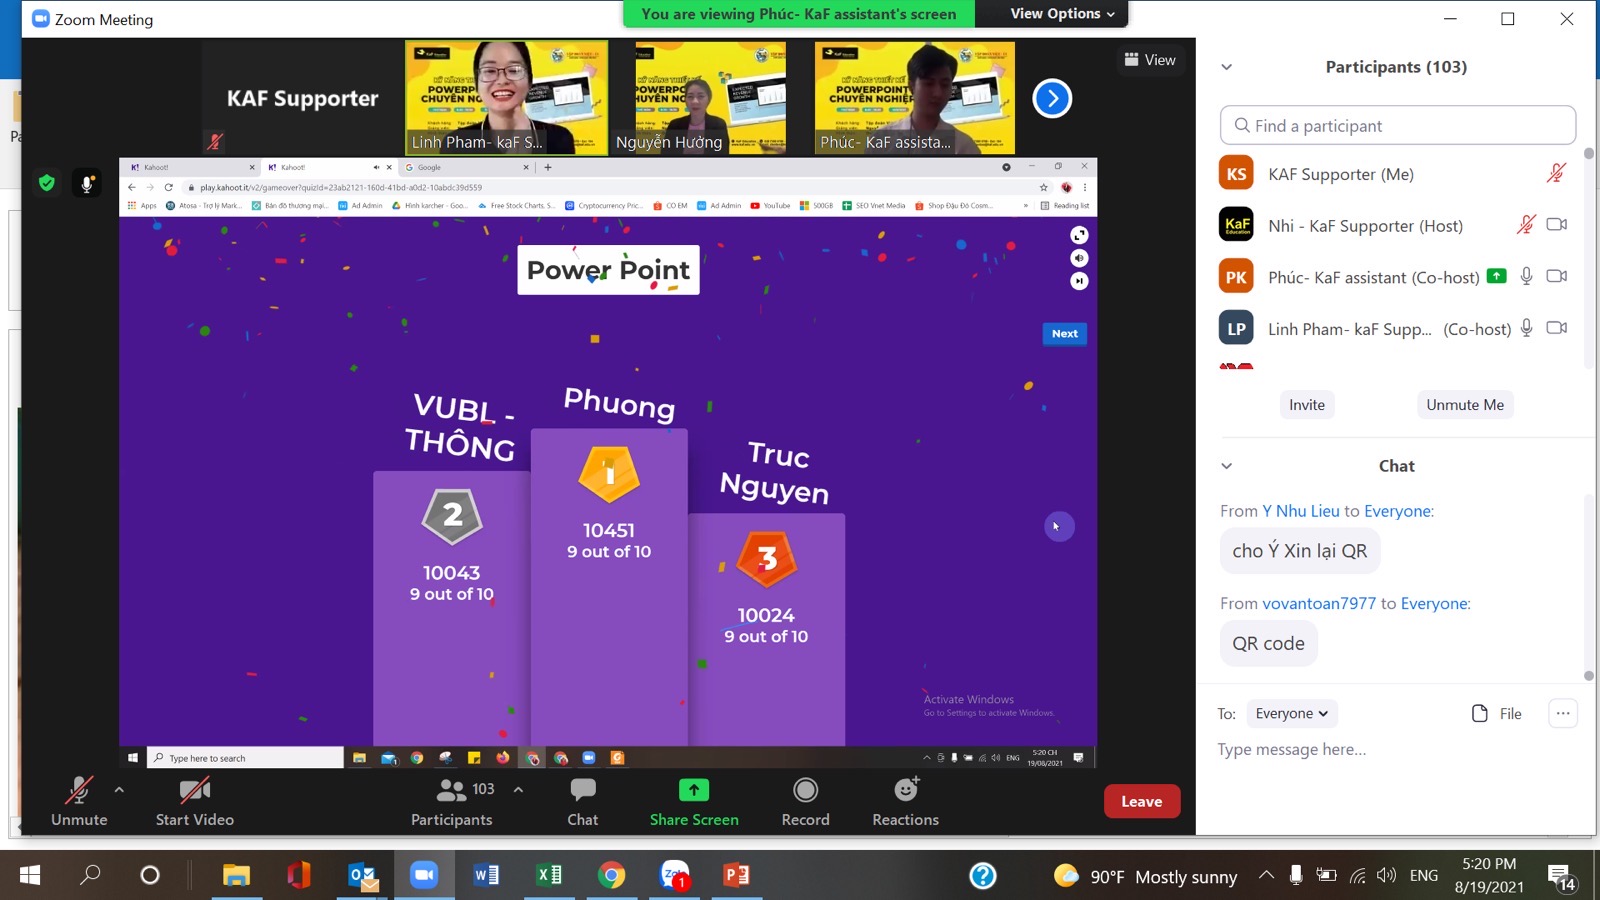1600x900 pixels.
Task: Open File Explorer from taskbar
Action: 236,876
